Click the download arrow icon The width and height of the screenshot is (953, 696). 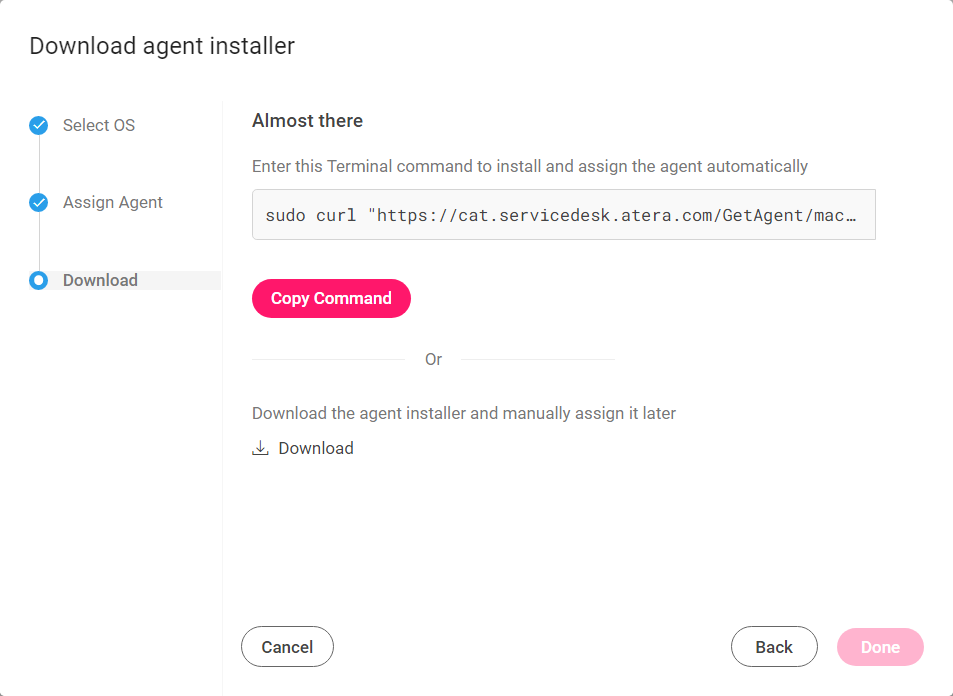pos(260,448)
